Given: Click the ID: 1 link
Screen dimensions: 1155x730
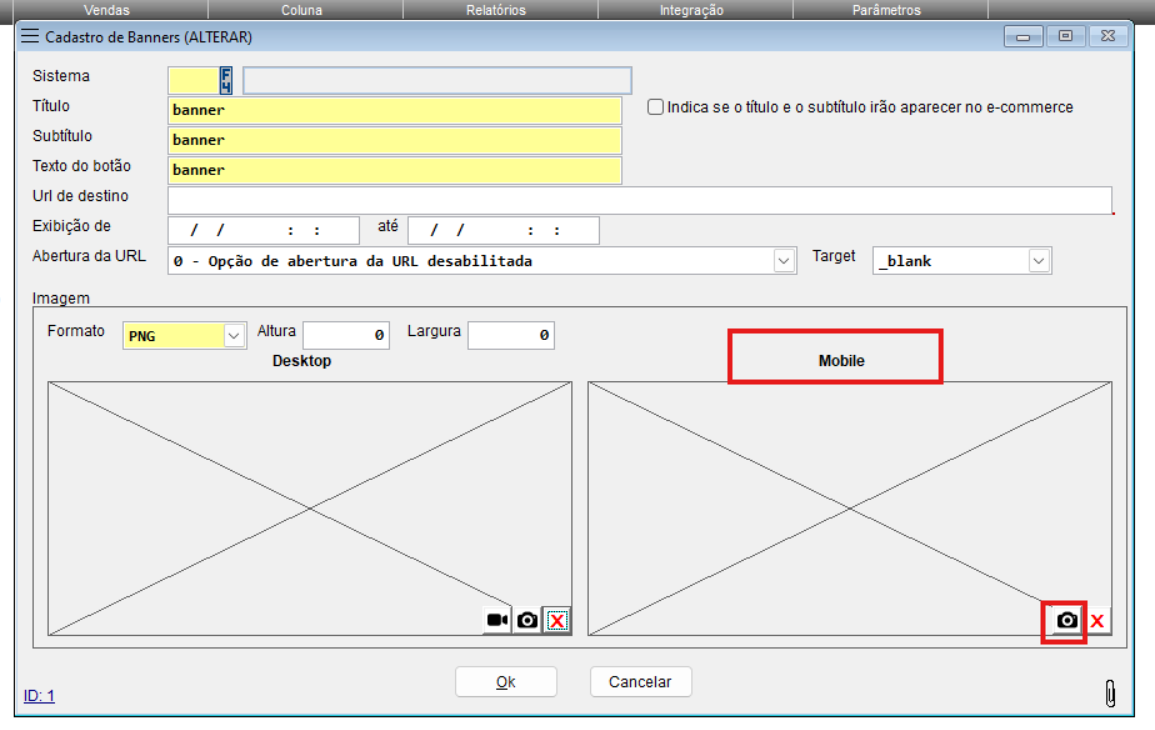Looking at the screenshot, I should 39,695.
